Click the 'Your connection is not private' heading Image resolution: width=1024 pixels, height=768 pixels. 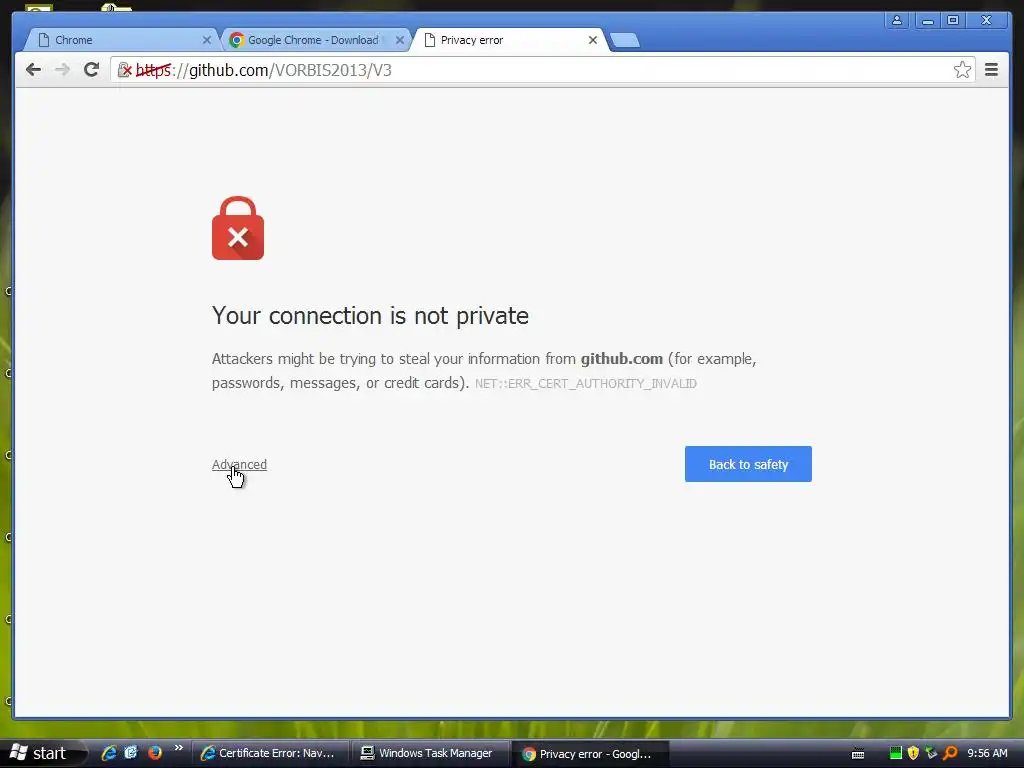pos(370,315)
